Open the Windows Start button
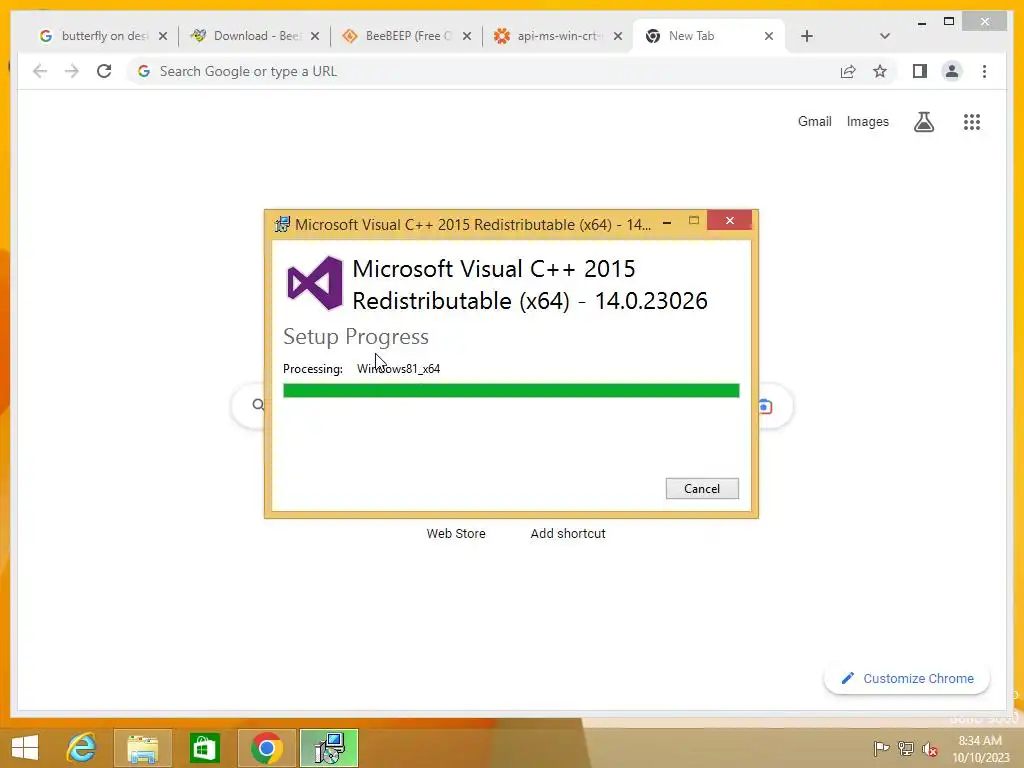Screen dimensions: 1024x768 click(x=25, y=748)
